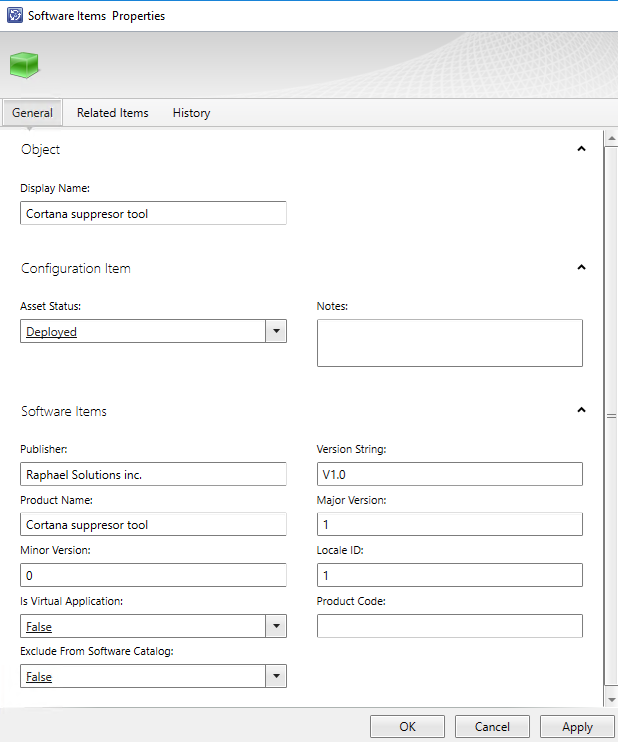Open Exclude From Software Catalog dropdown

(276, 676)
